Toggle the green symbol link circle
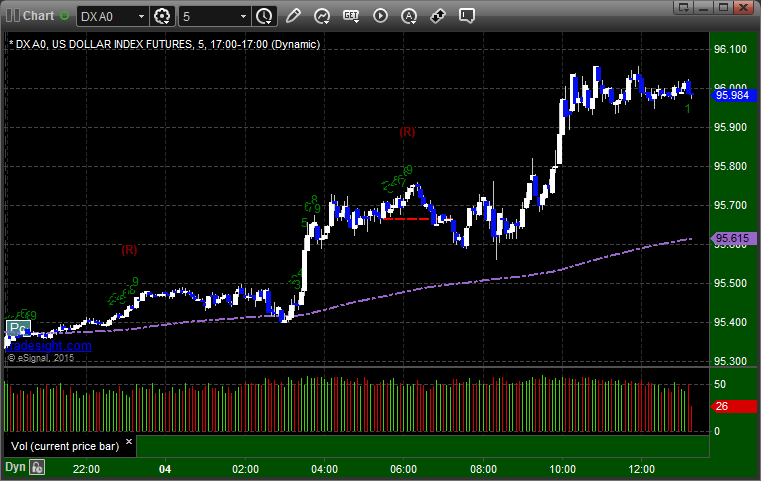This screenshot has height=481, width=761. click(64, 16)
